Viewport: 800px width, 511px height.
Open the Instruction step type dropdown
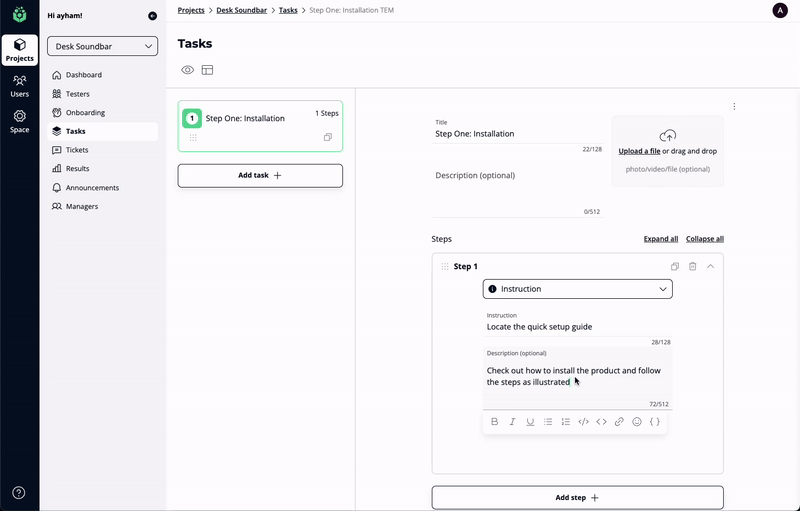pos(577,289)
